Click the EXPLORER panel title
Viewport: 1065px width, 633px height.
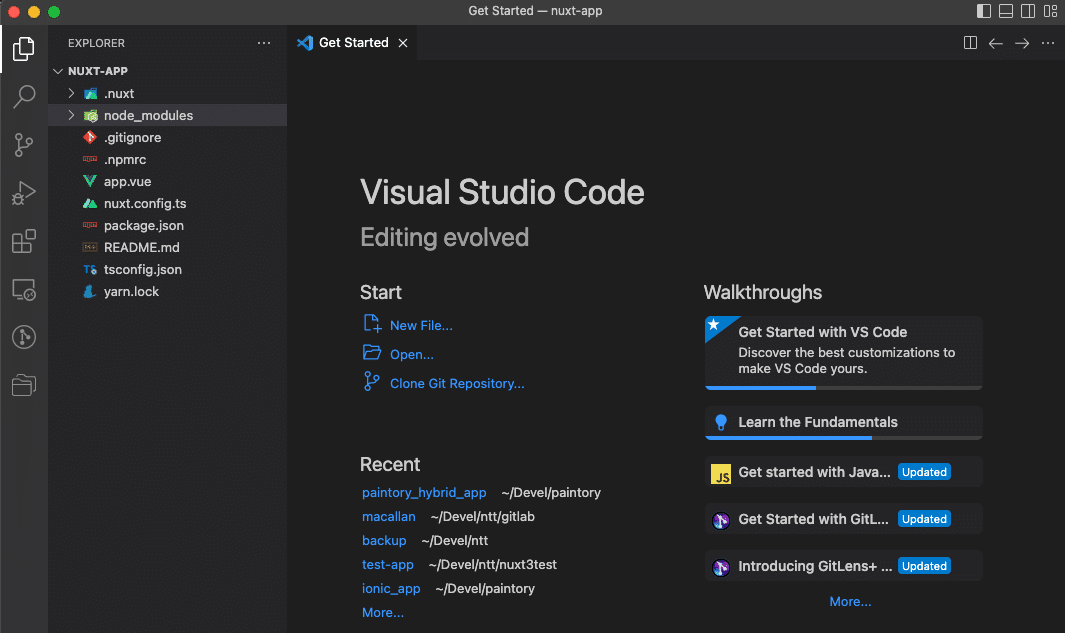coord(96,43)
